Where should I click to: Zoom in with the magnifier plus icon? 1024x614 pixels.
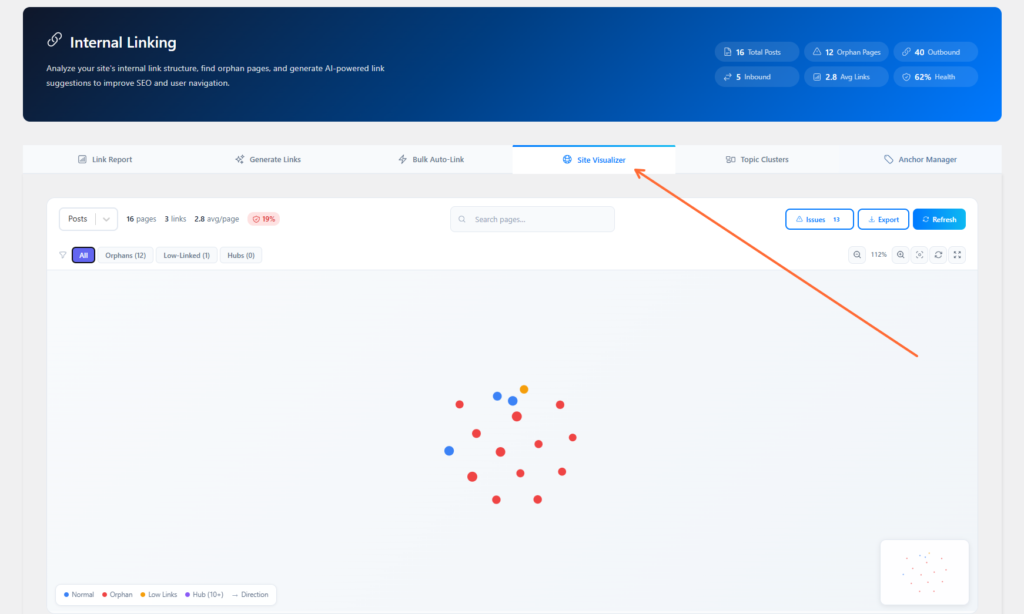tap(901, 254)
